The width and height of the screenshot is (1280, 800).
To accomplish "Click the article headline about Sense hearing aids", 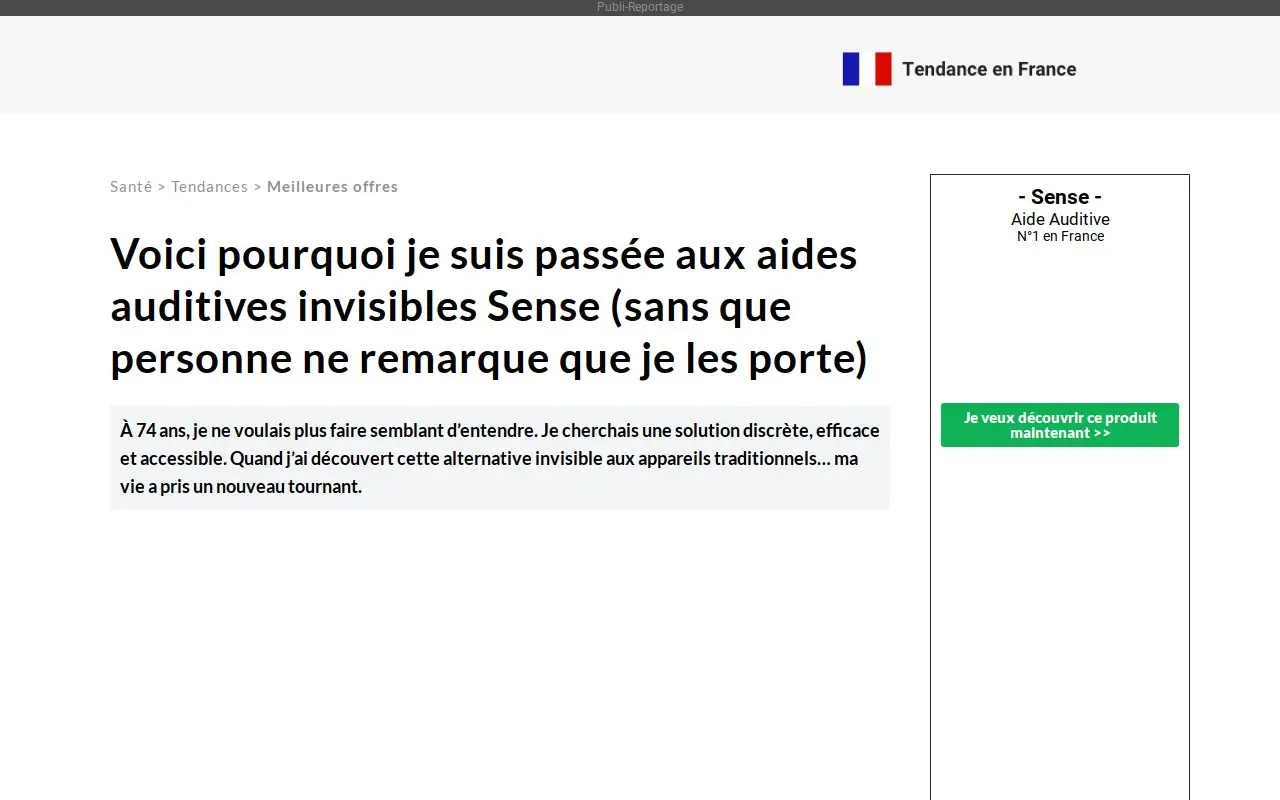I will (x=489, y=307).
